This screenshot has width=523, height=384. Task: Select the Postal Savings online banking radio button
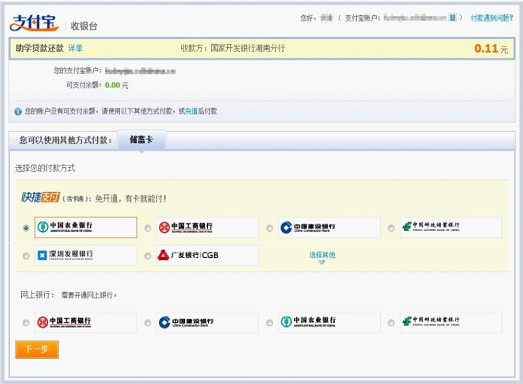tap(391, 323)
